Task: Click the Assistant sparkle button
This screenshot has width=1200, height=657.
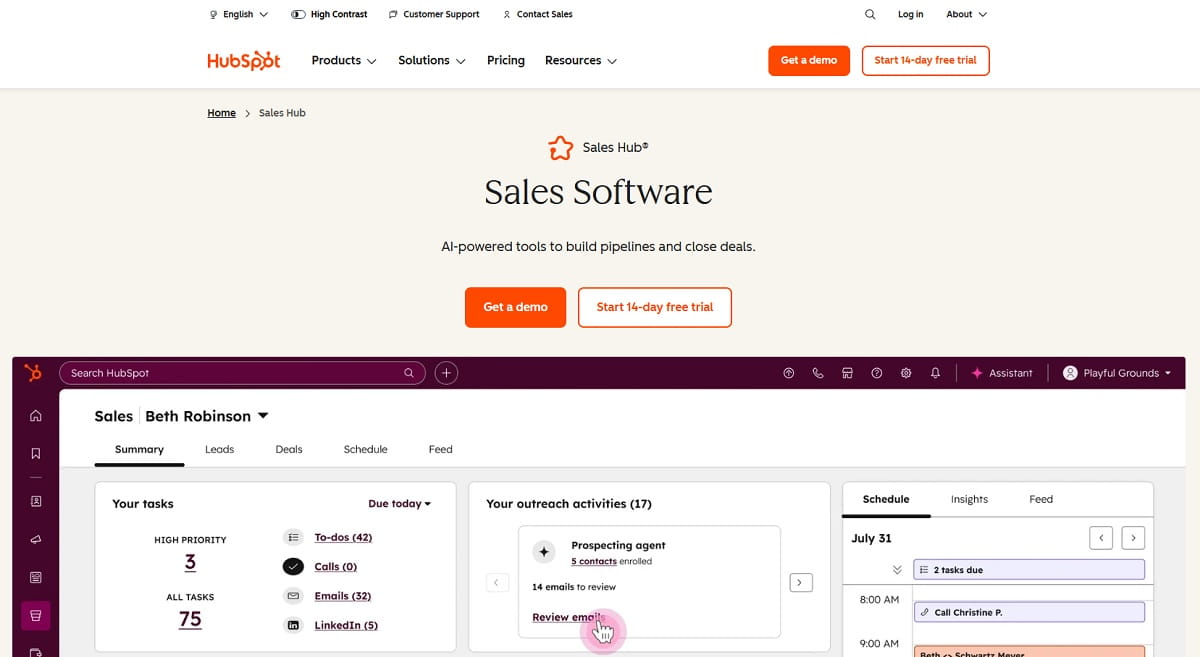Action: (1002, 373)
